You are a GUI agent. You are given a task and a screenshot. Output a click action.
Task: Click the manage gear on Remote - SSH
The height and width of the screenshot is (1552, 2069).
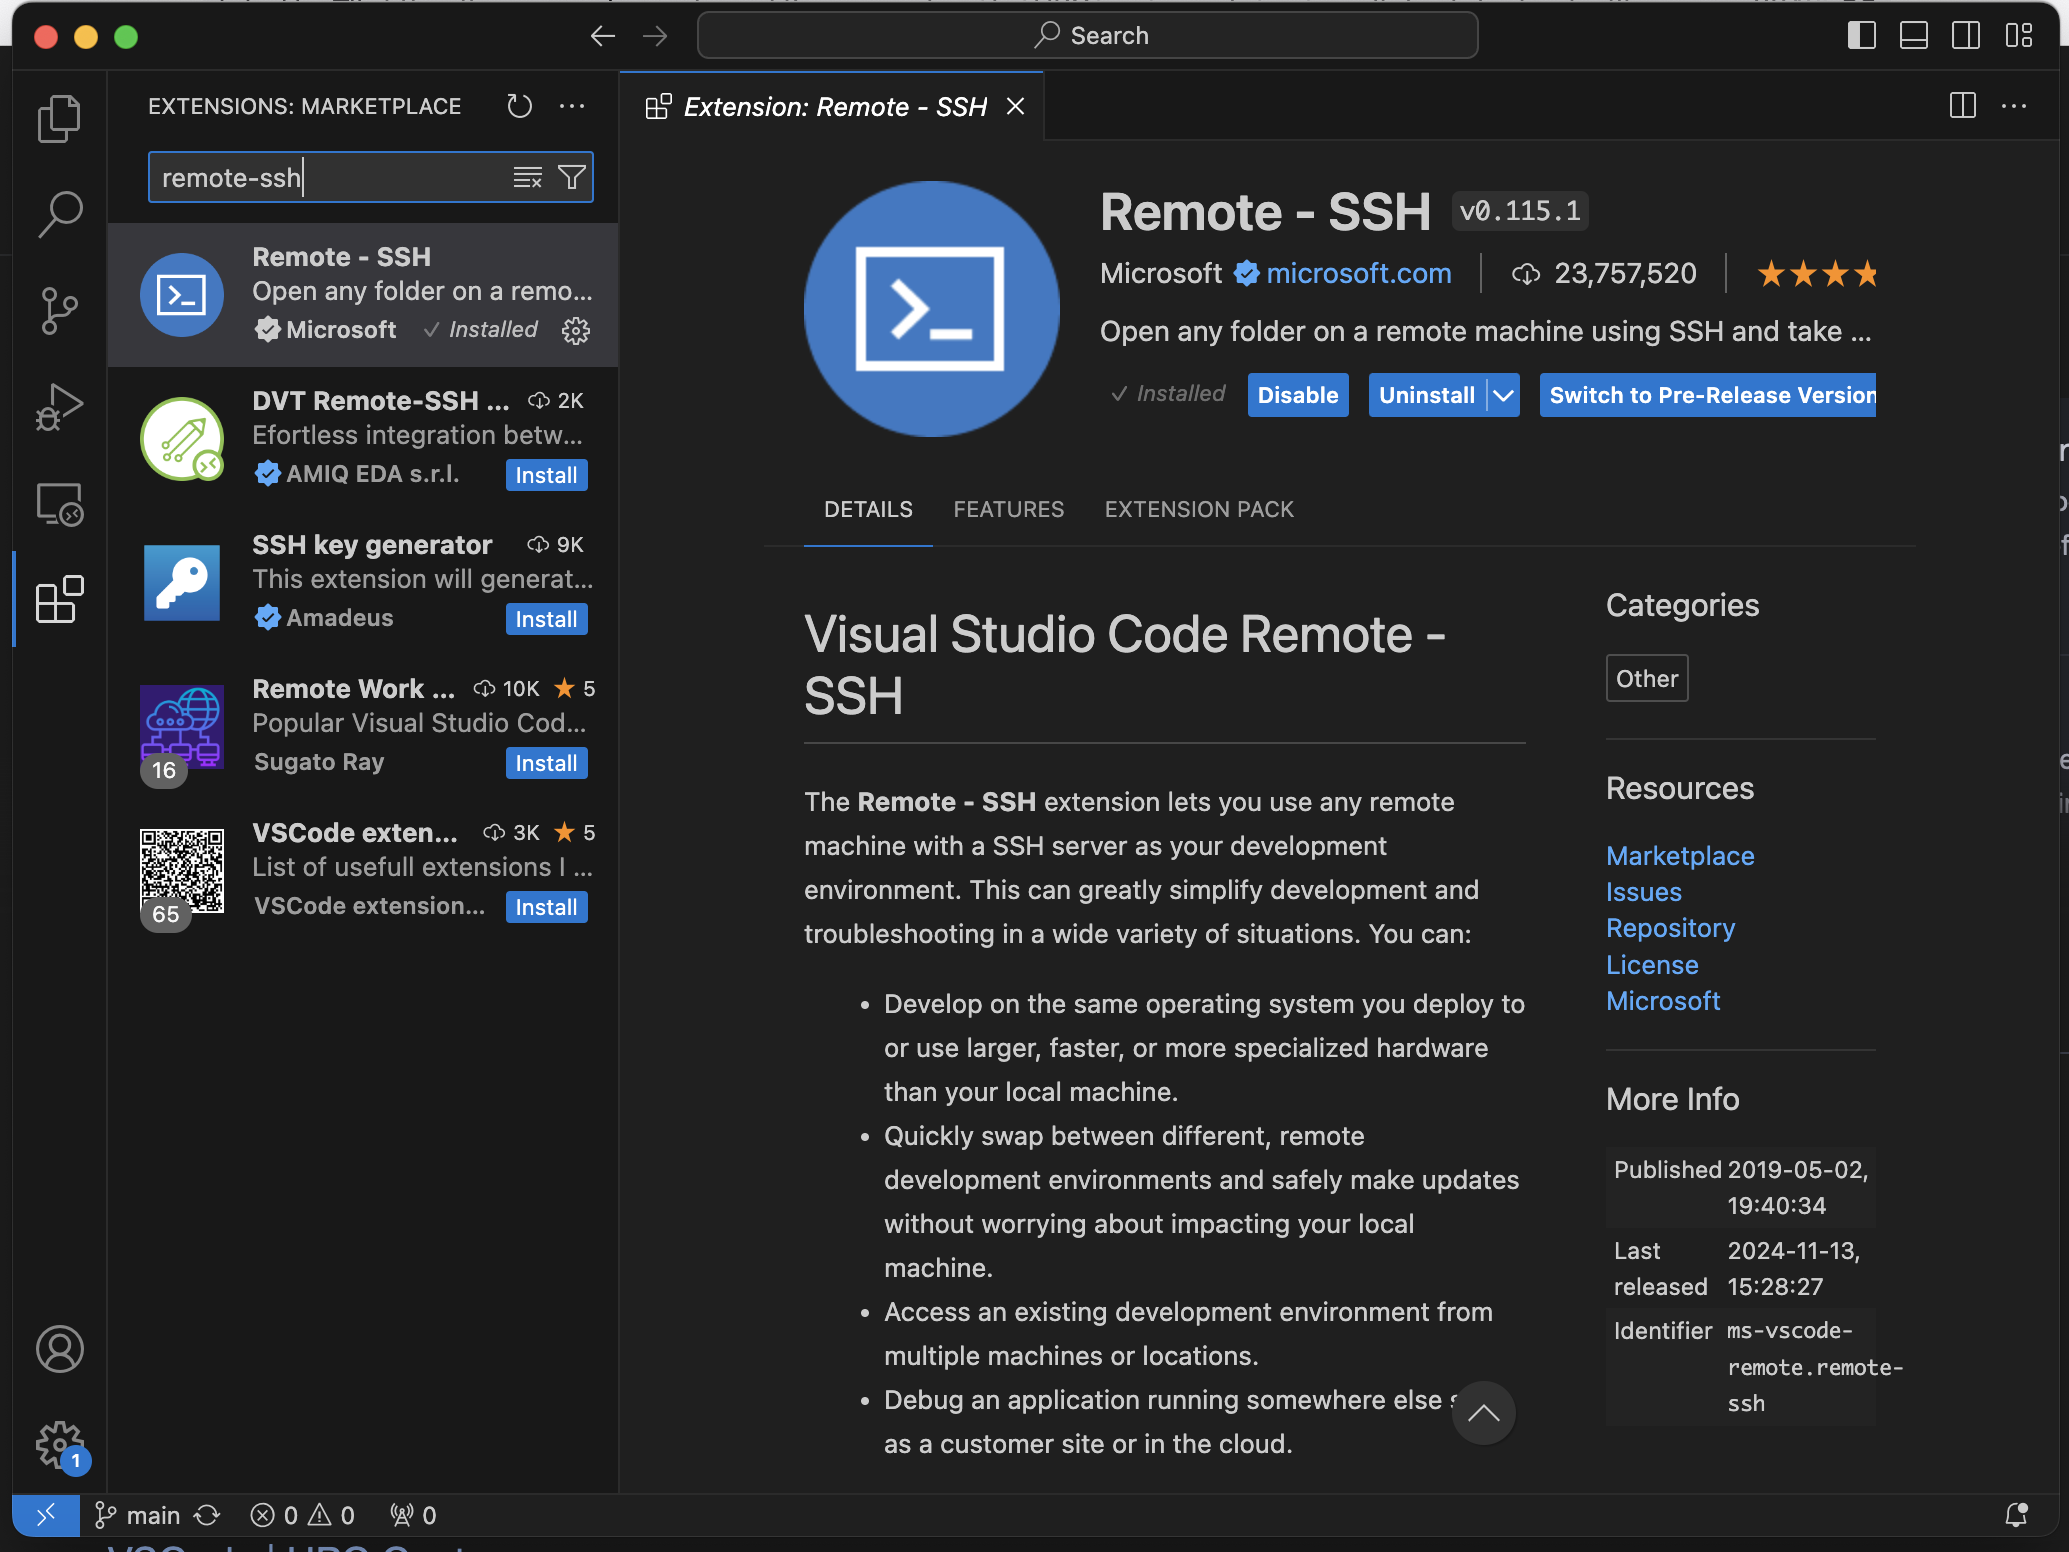[x=576, y=331]
